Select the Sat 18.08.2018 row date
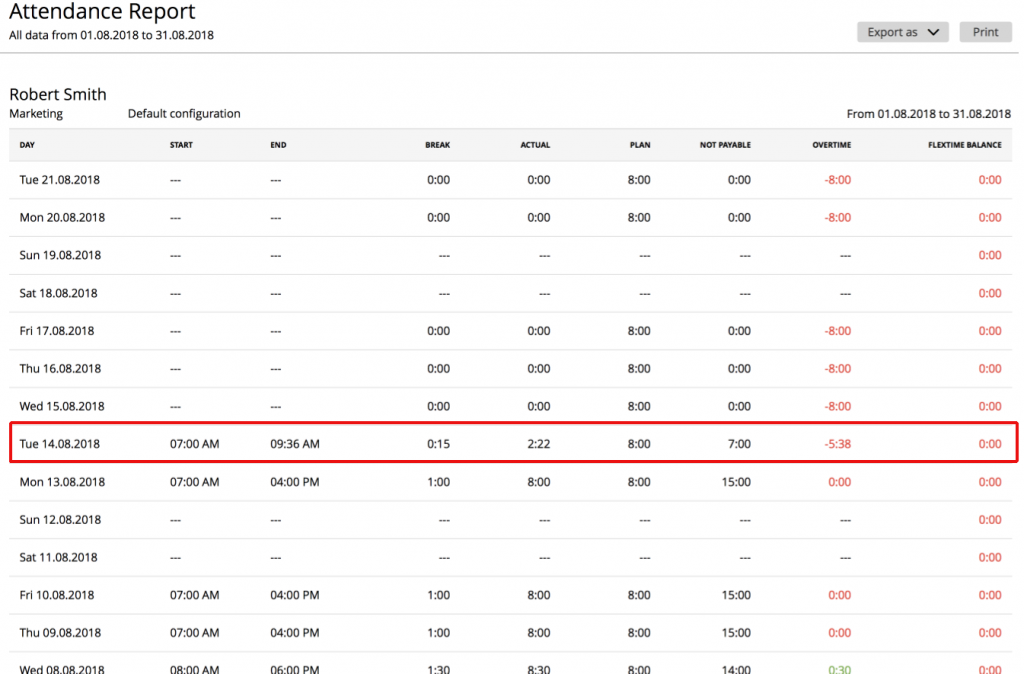Image resolution: width=1024 pixels, height=674 pixels. coord(58,293)
